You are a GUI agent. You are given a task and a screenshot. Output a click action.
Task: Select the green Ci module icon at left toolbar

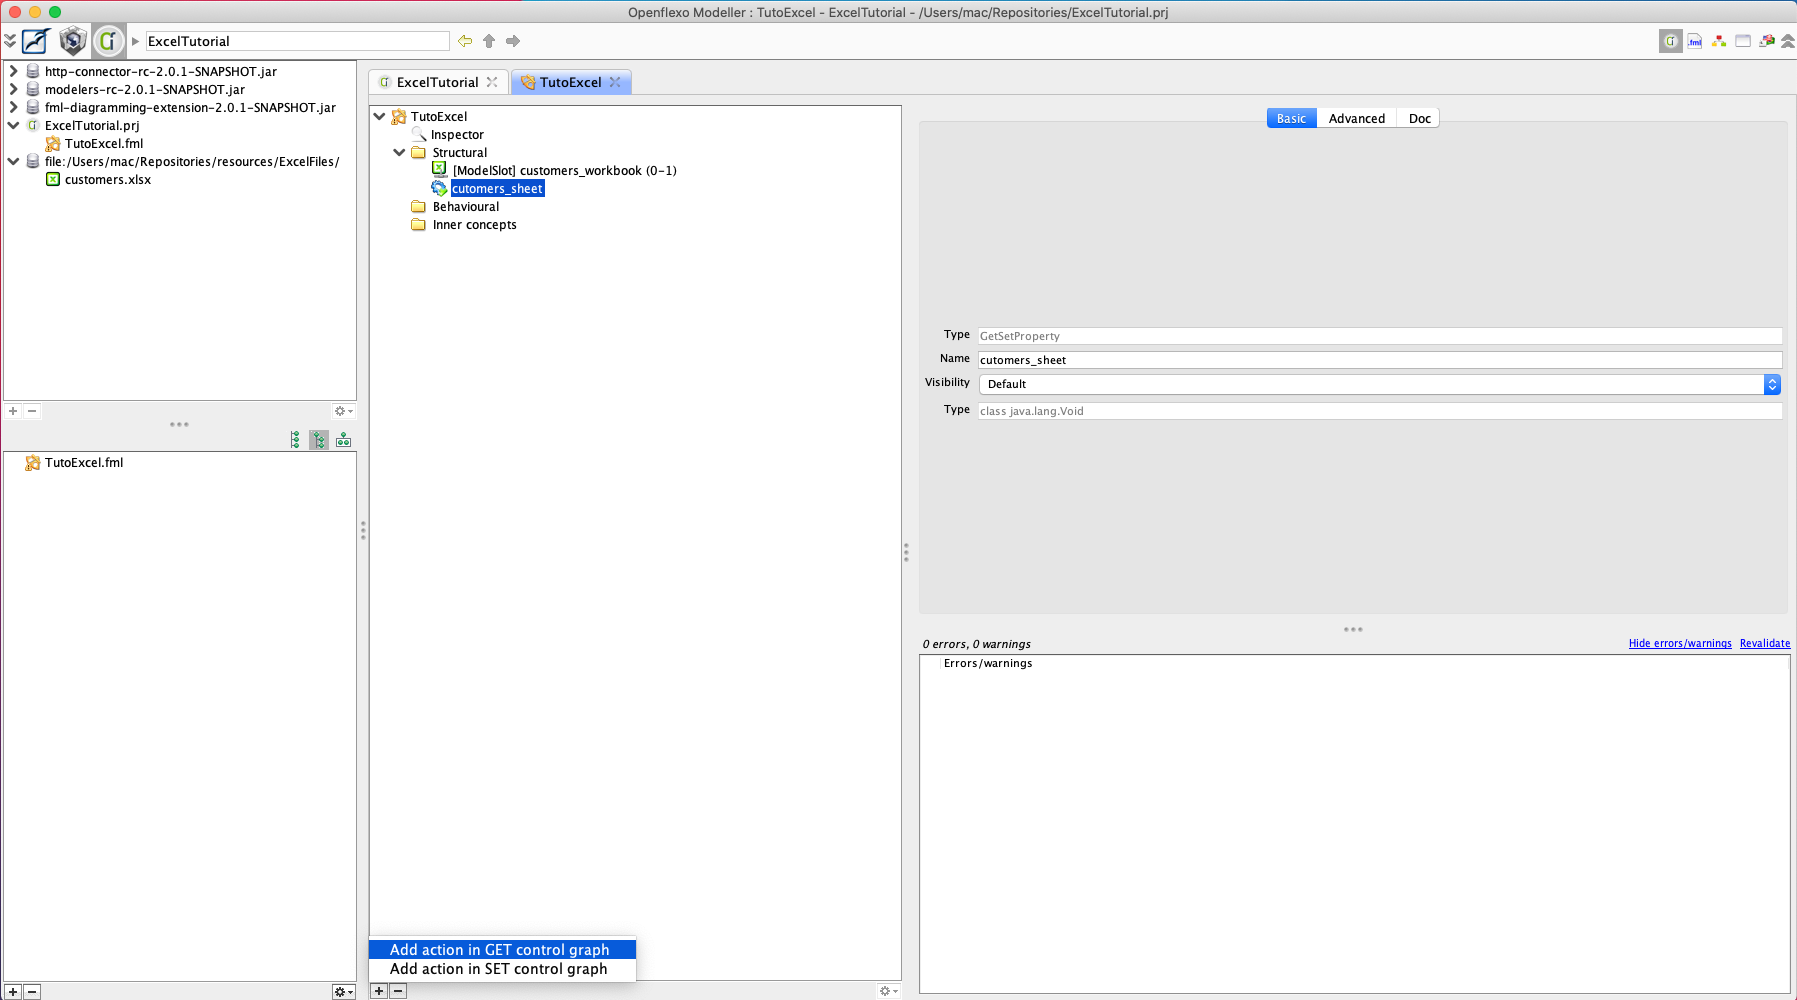[108, 41]
